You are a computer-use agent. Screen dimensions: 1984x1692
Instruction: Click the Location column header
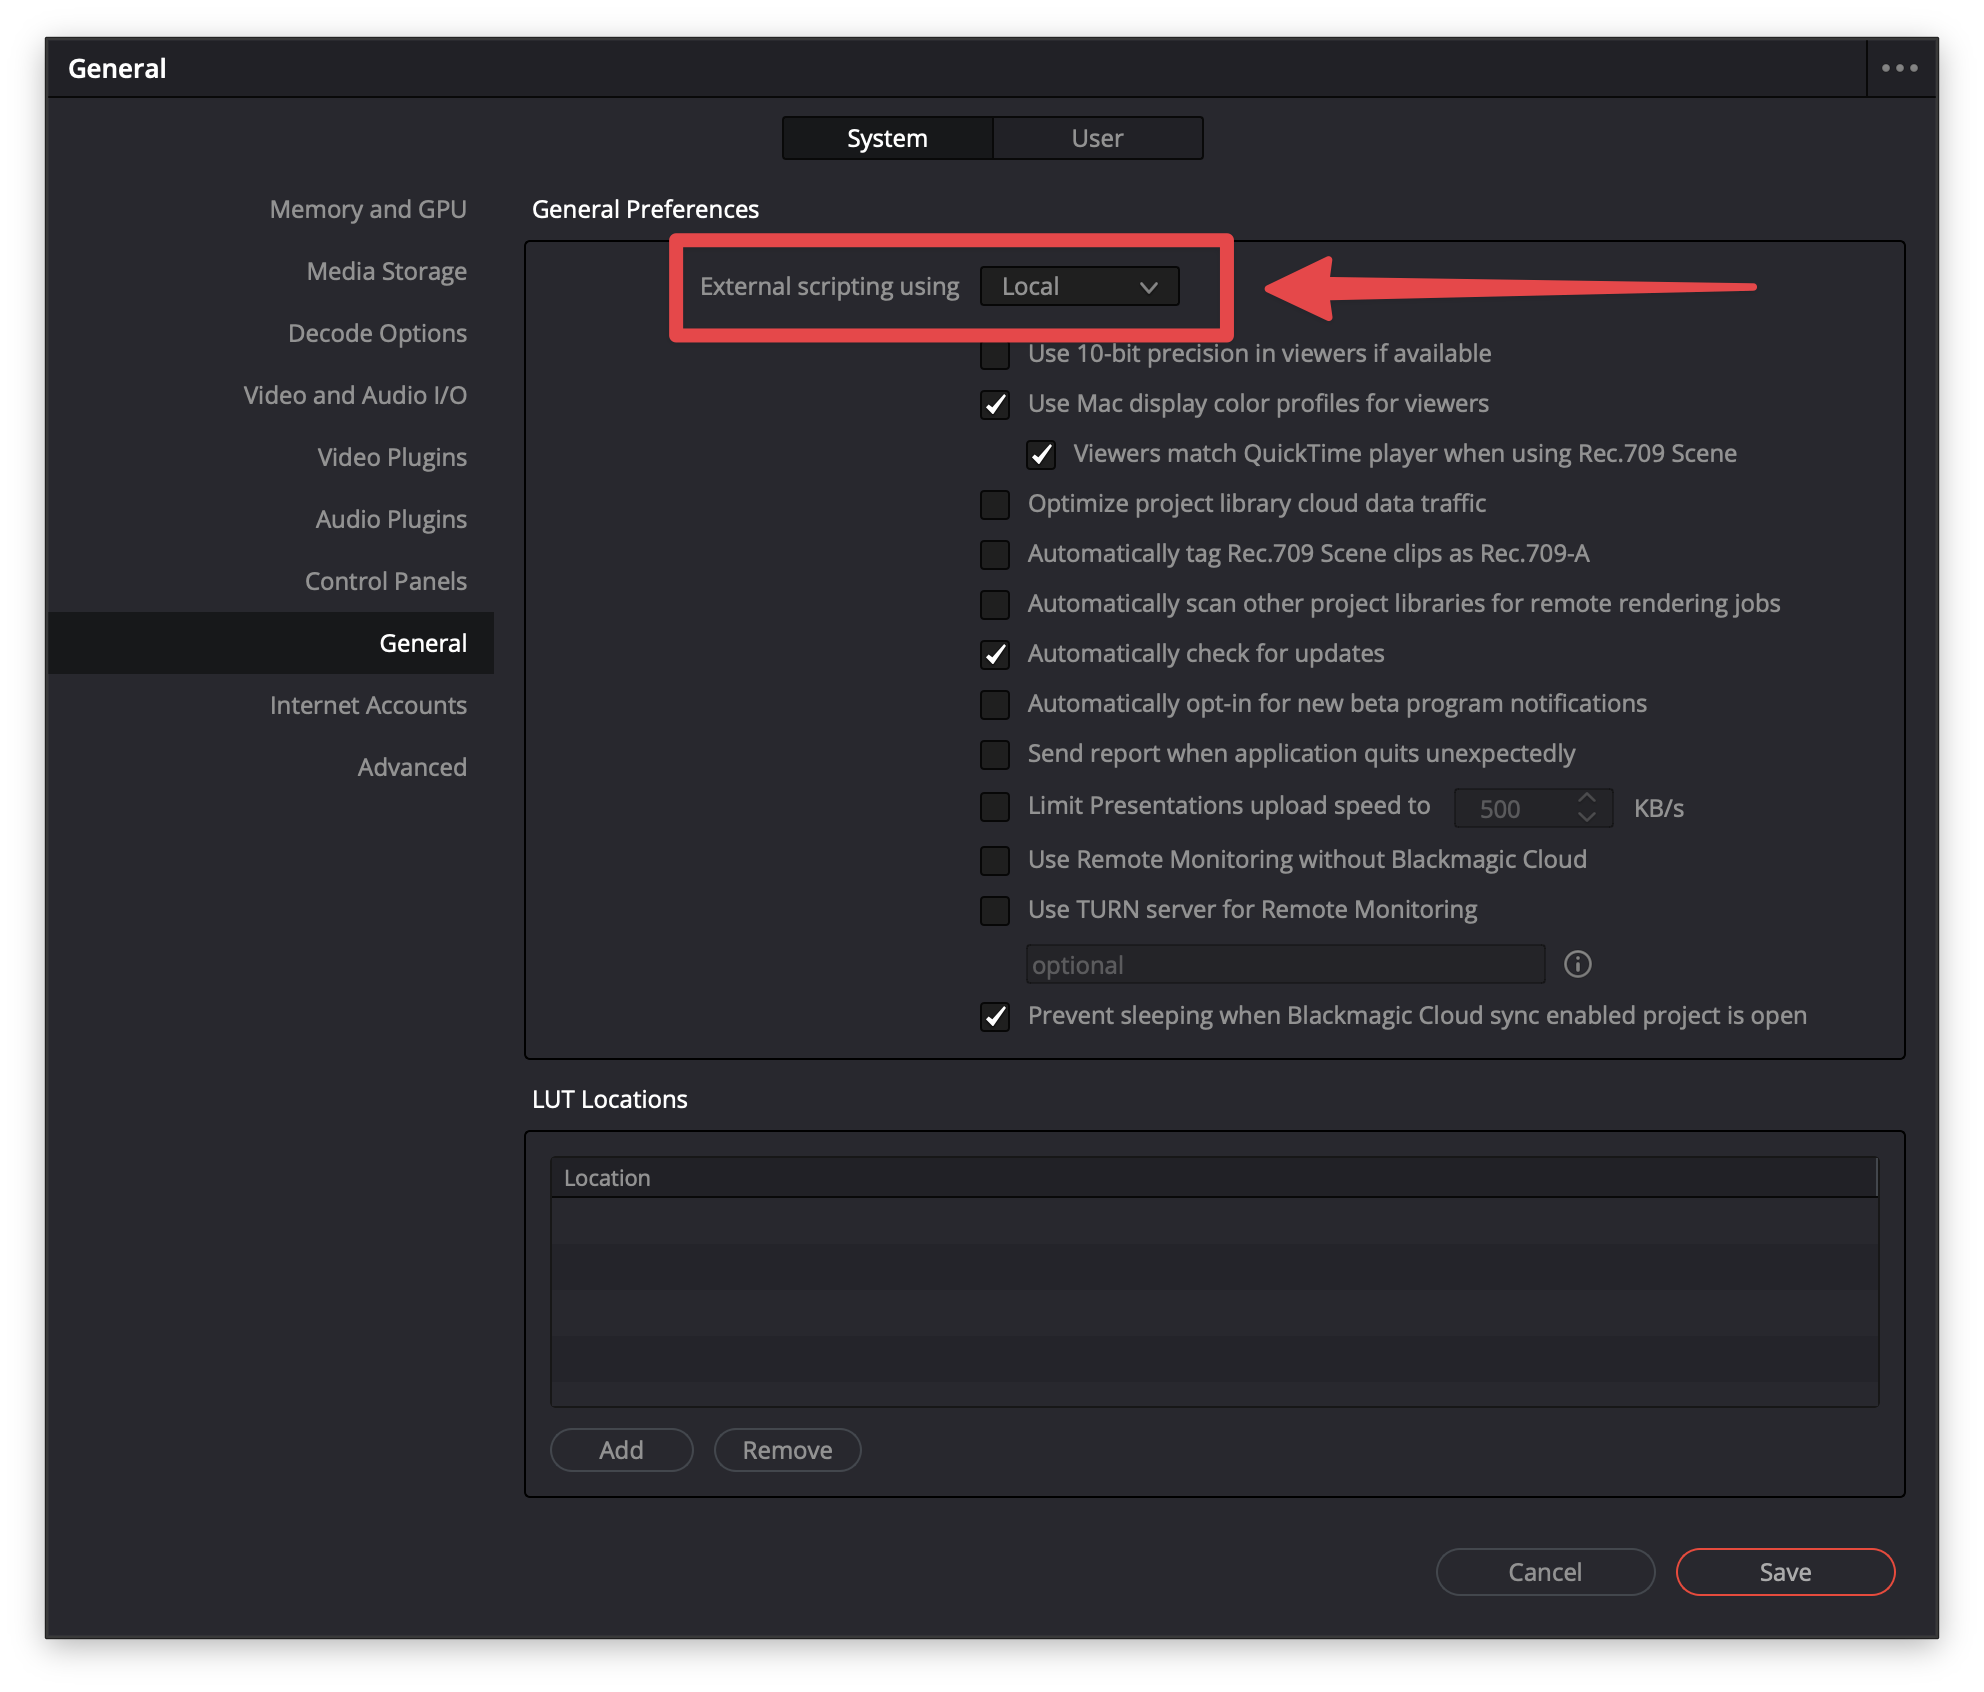click(x=1214, y=1178)
